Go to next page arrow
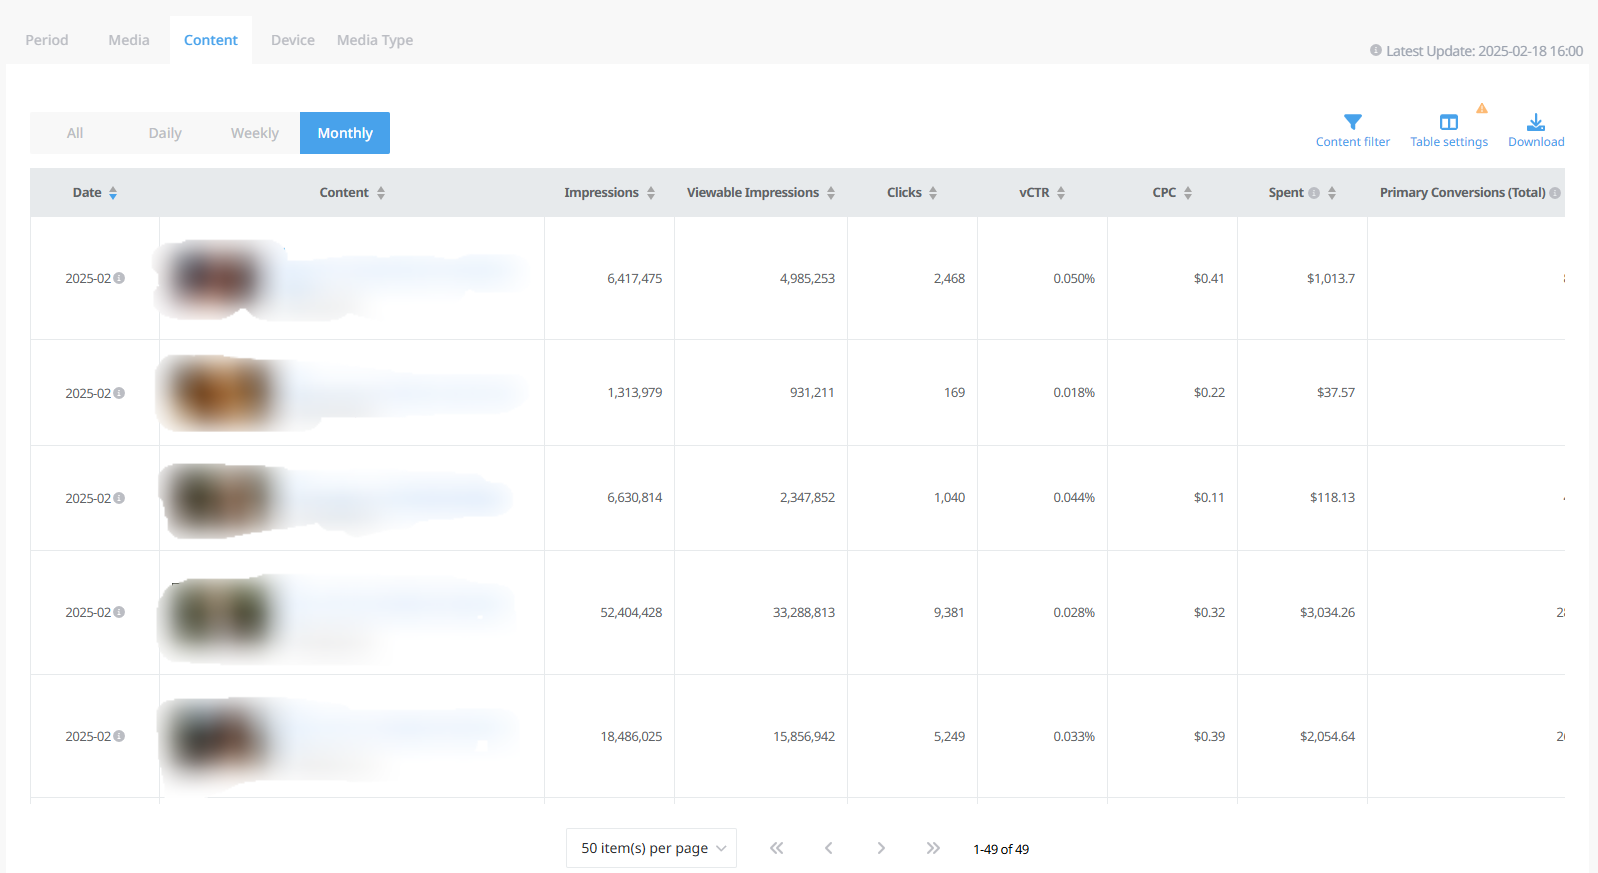Screen dimensions: 1598x873 (x=881, y=848)
